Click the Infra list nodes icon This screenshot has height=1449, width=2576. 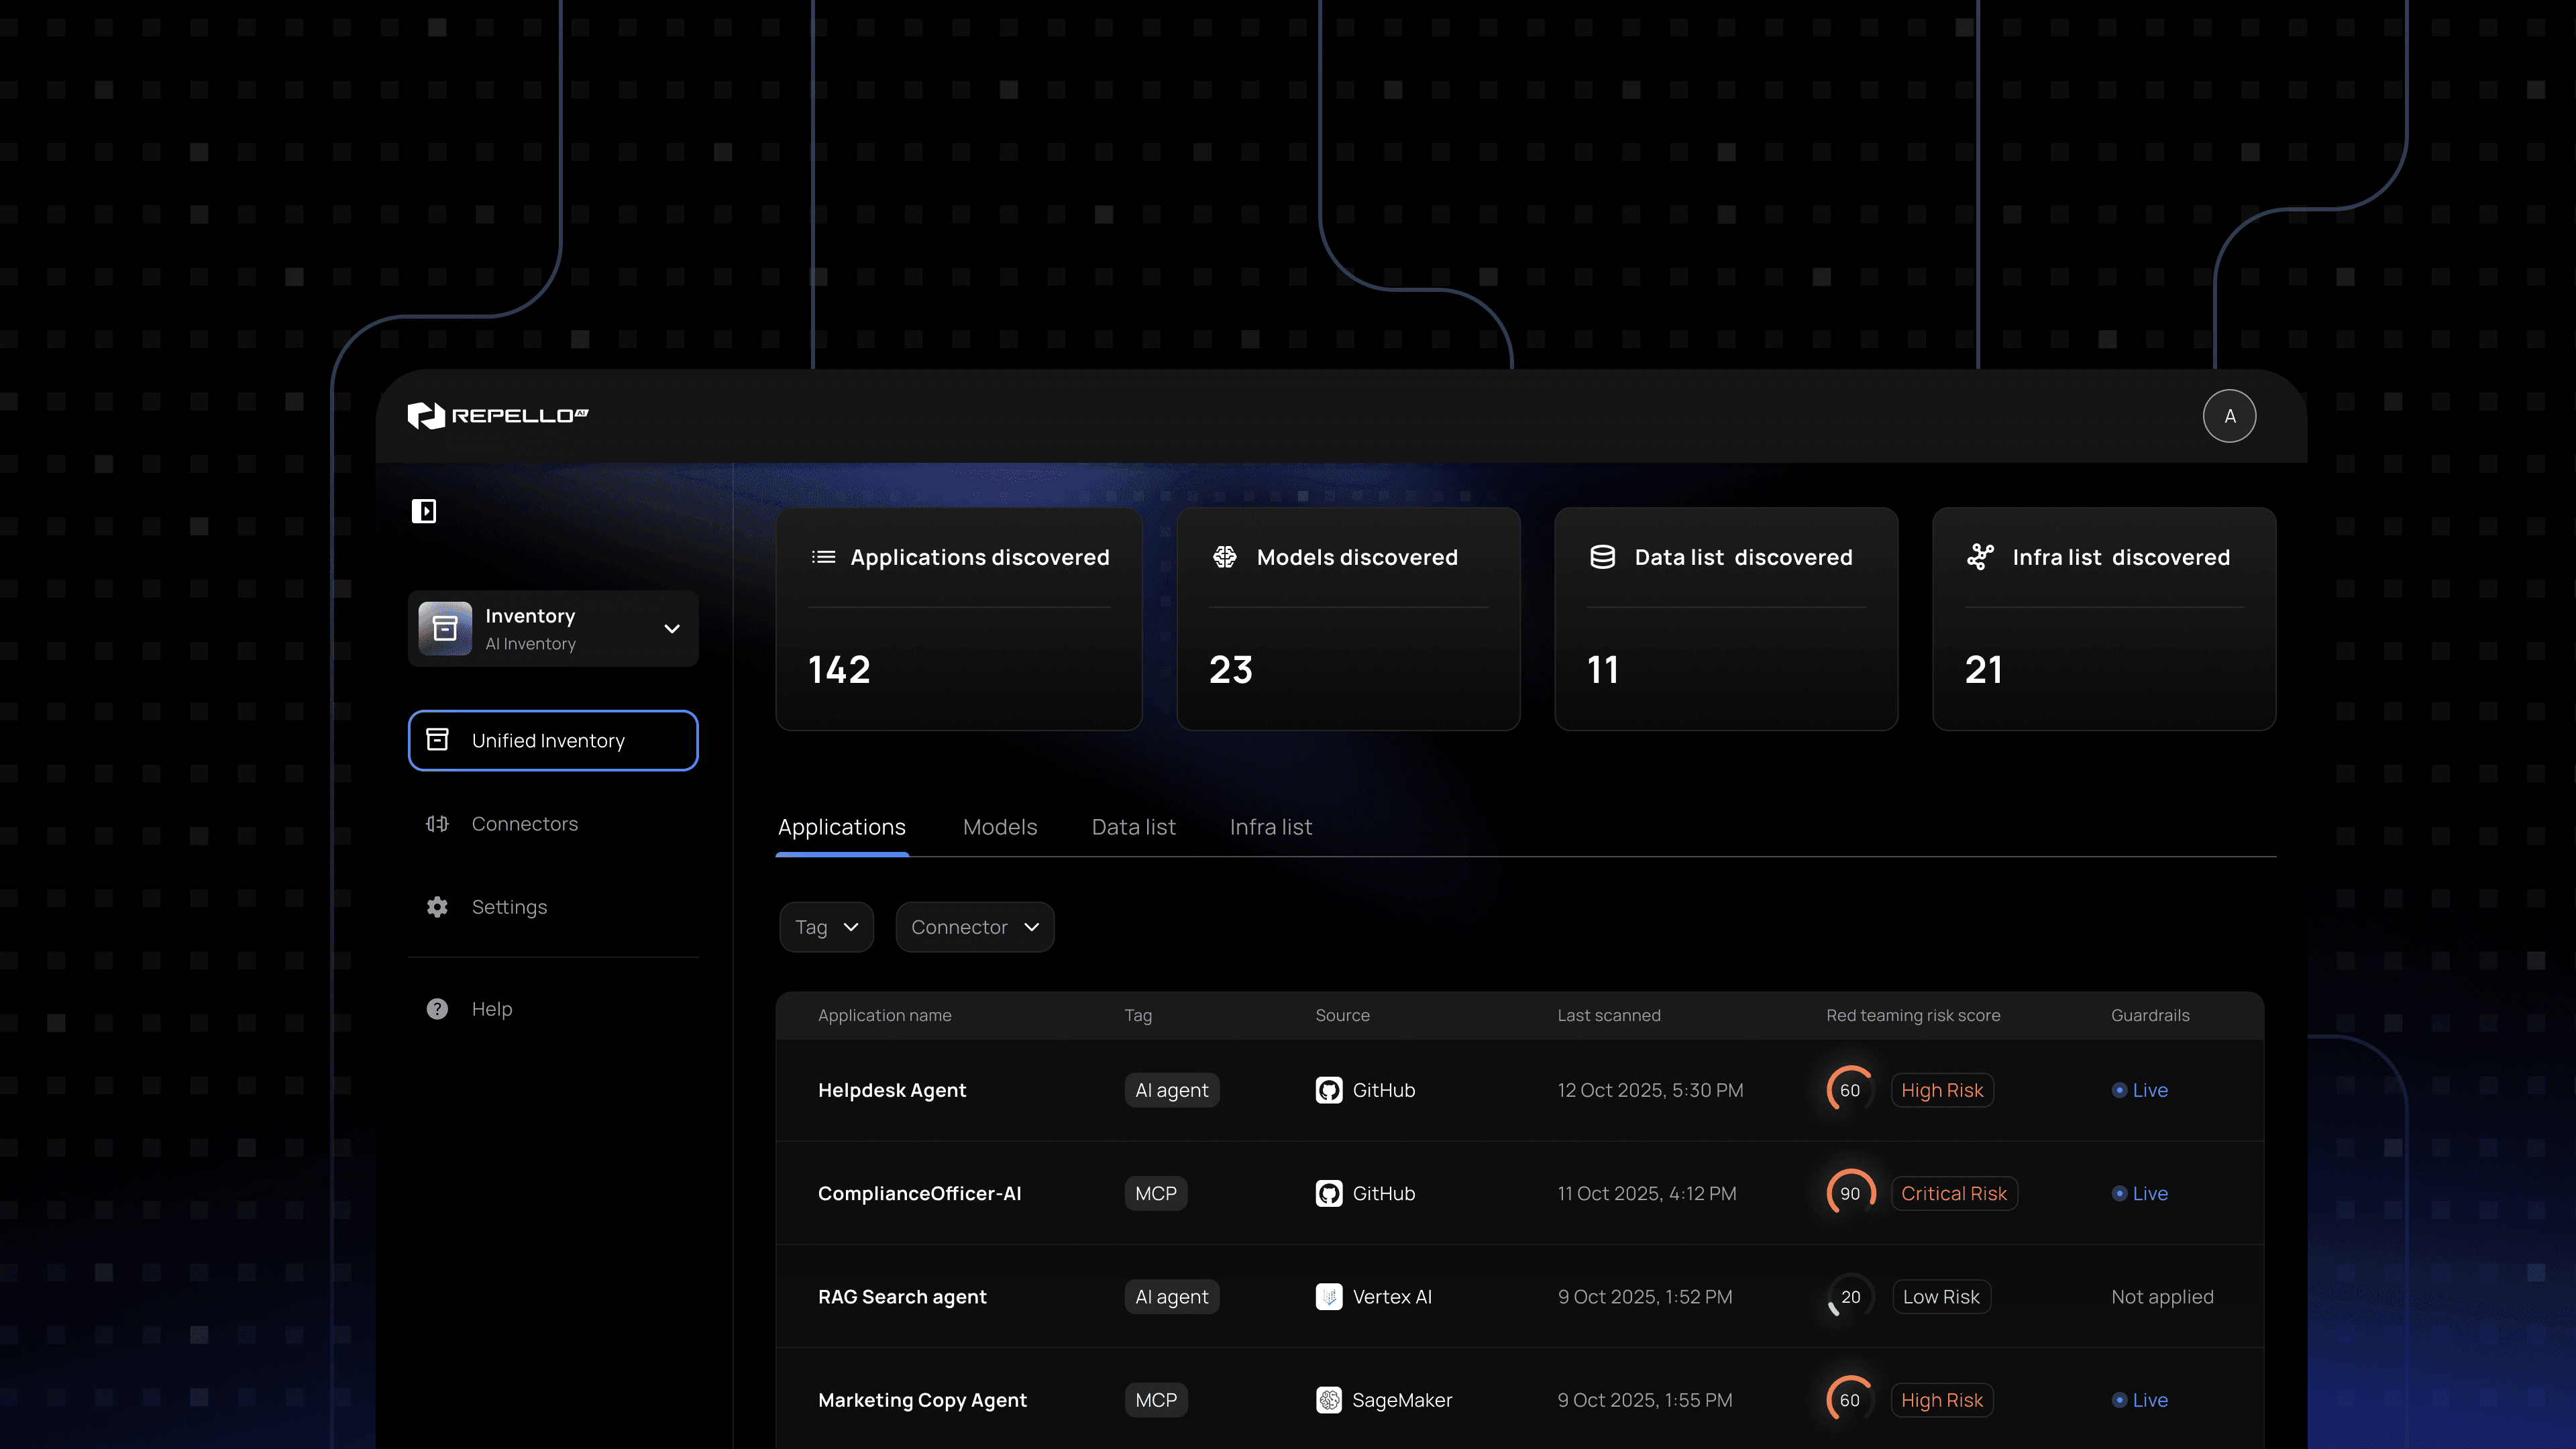(x=1980, y=557)
